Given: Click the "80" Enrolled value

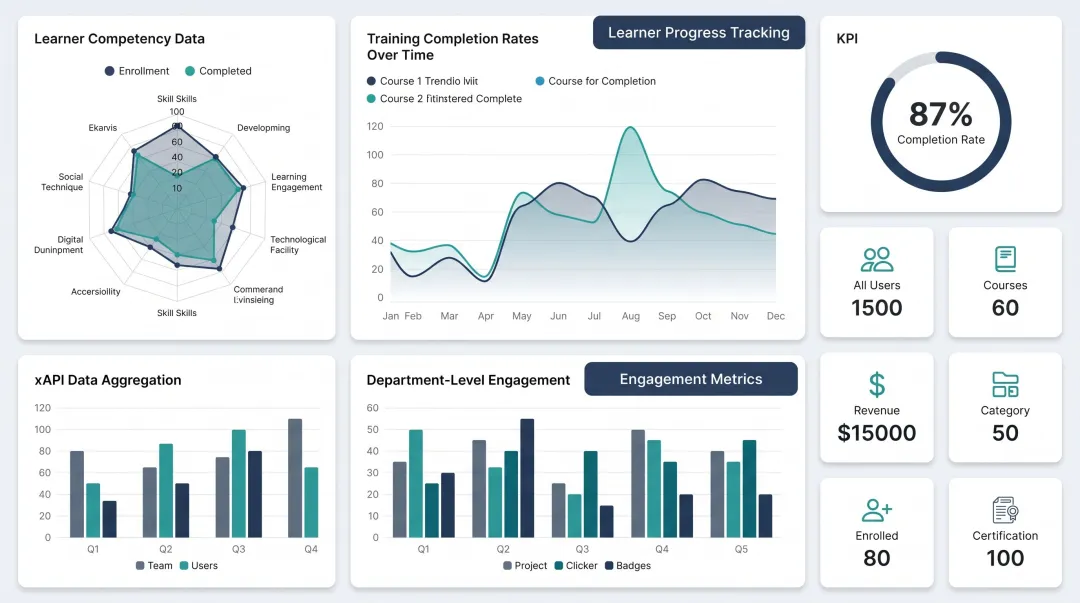Looking at the screenshot, I should tap(877, 558).
